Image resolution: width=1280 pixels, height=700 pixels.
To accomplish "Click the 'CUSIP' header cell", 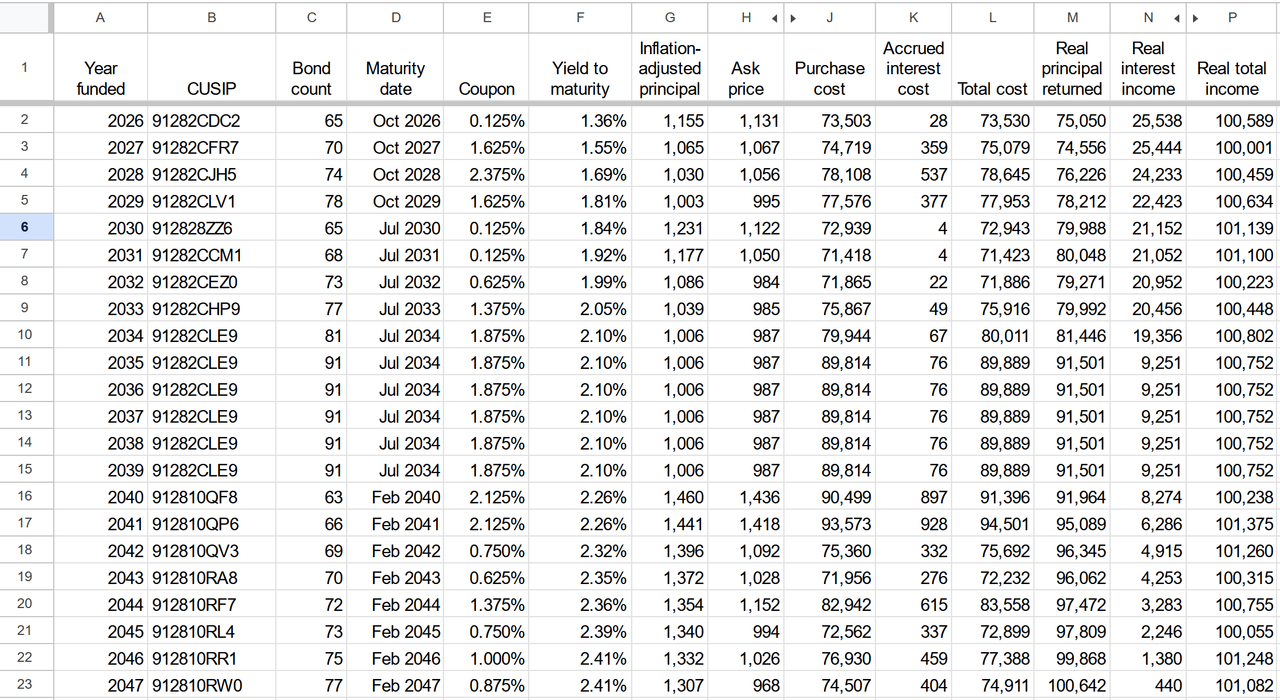I will 212,68.
